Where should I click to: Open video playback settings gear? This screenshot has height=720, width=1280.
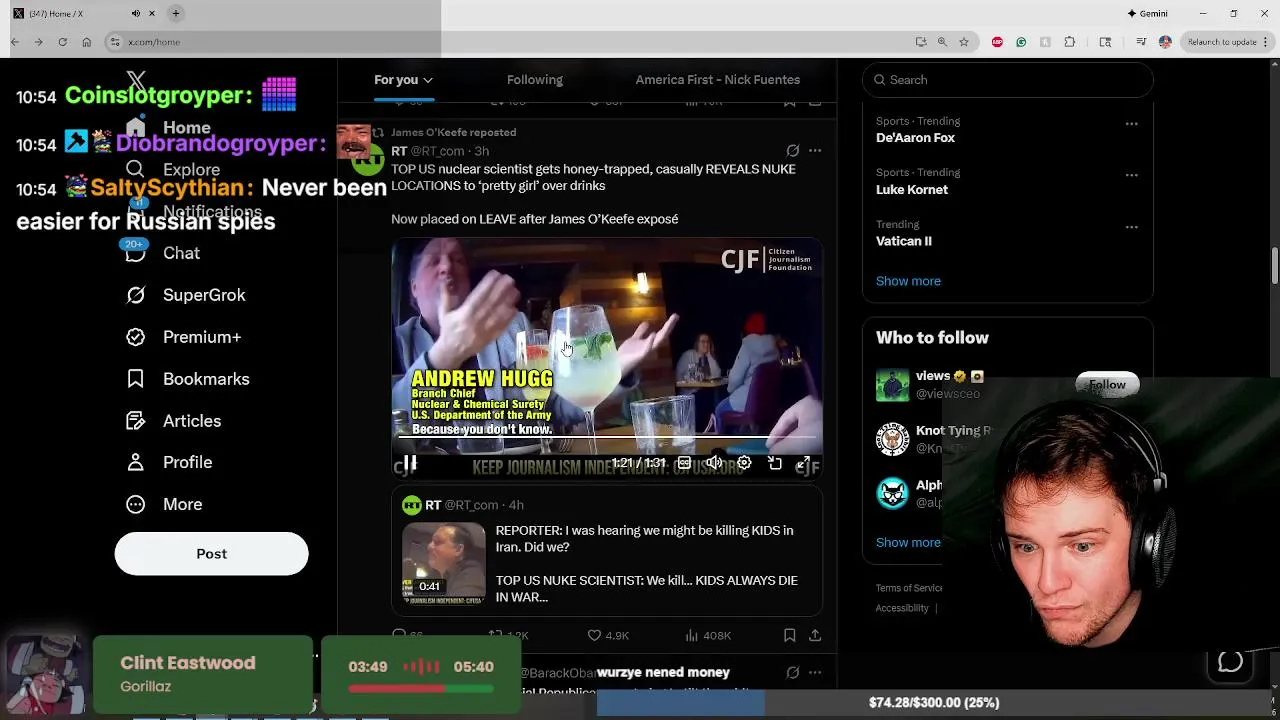744,463
